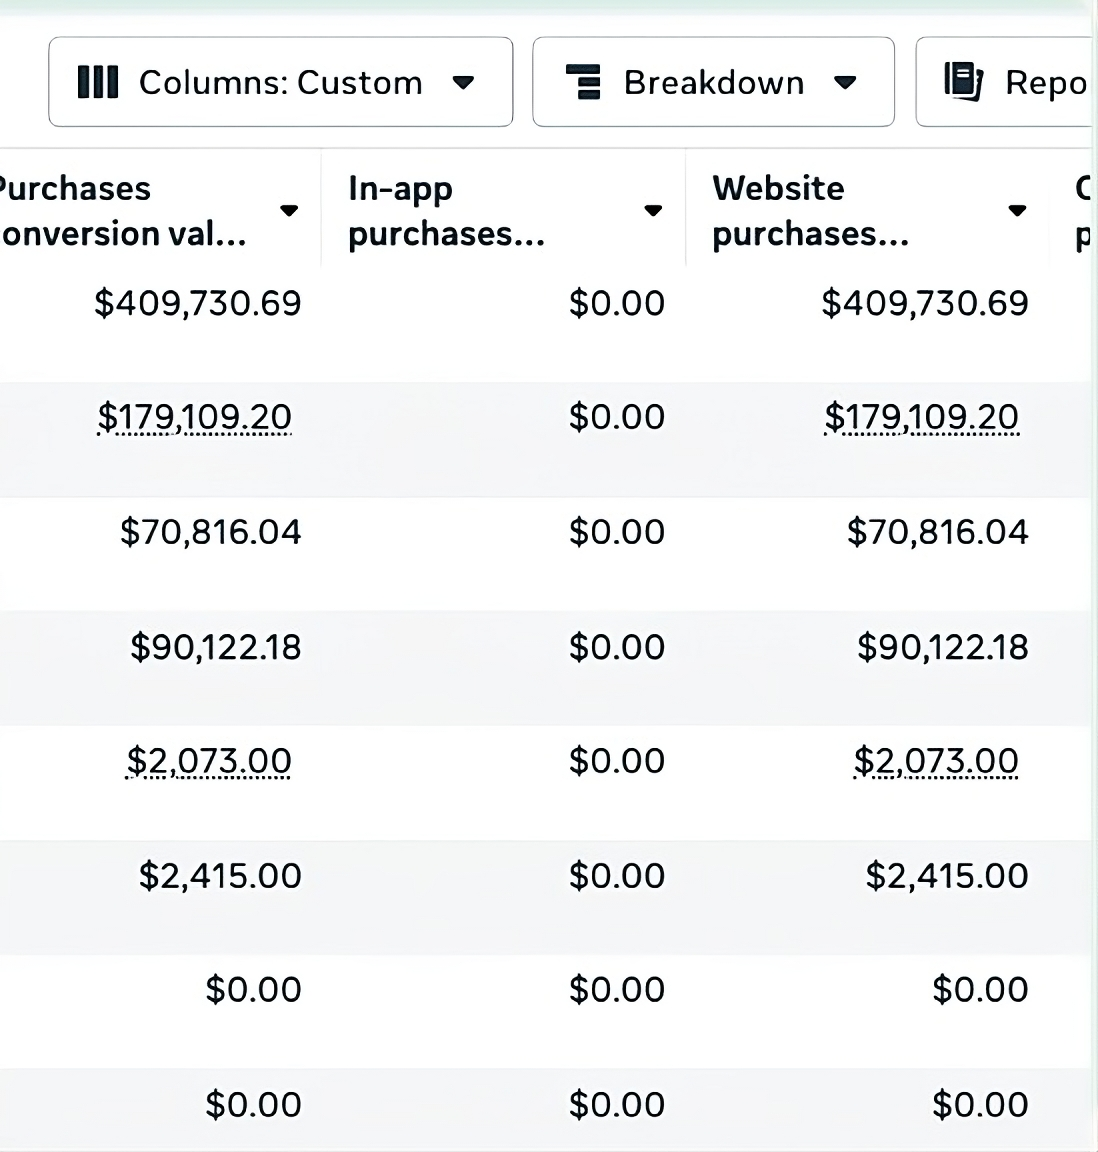Click the Reports document icon

963,82
